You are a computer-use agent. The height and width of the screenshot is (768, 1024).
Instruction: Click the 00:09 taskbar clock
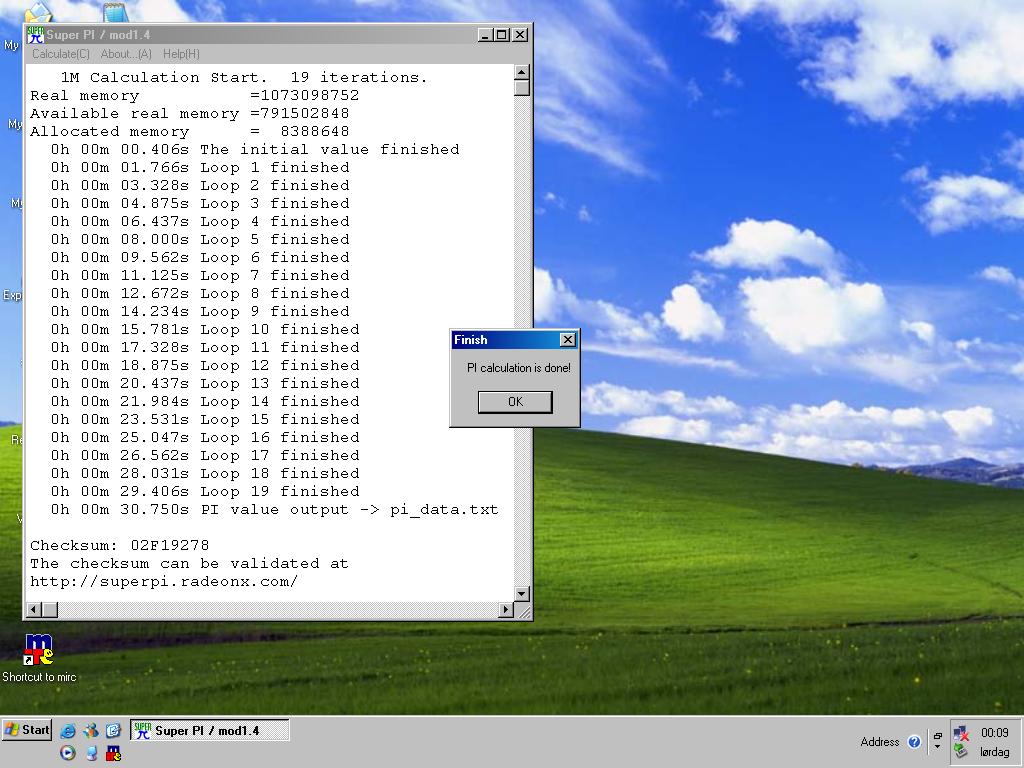tap(994, 733)
